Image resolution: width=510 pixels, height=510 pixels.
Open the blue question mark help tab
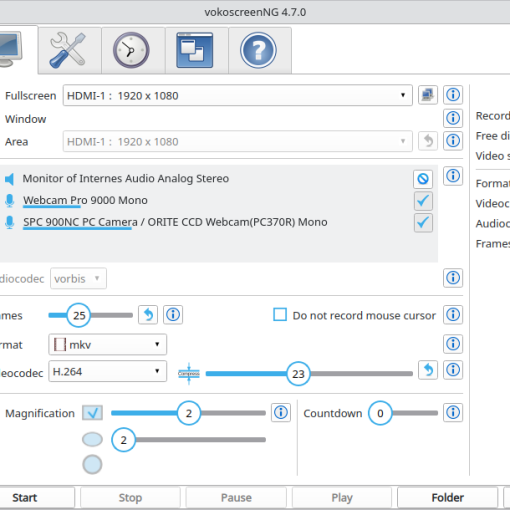(259, 50)
